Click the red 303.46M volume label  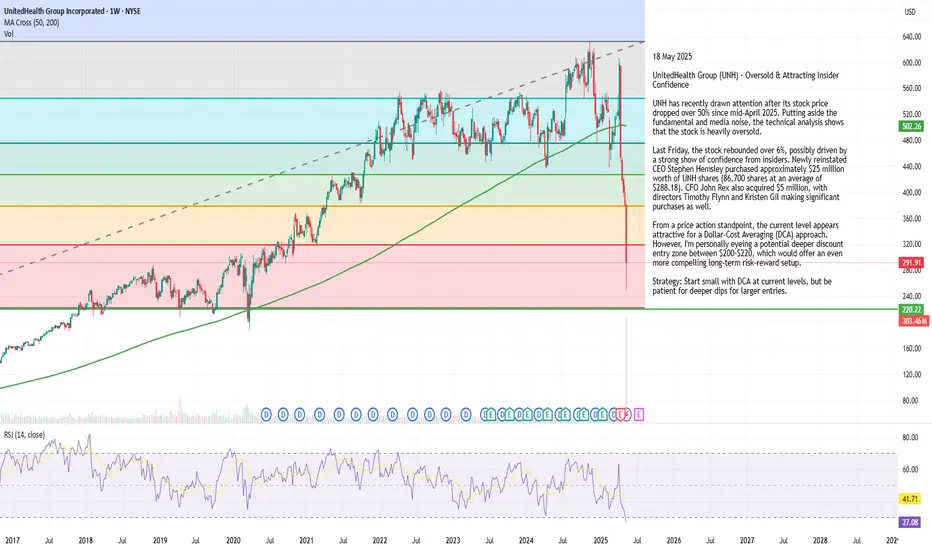coord(914,321)
